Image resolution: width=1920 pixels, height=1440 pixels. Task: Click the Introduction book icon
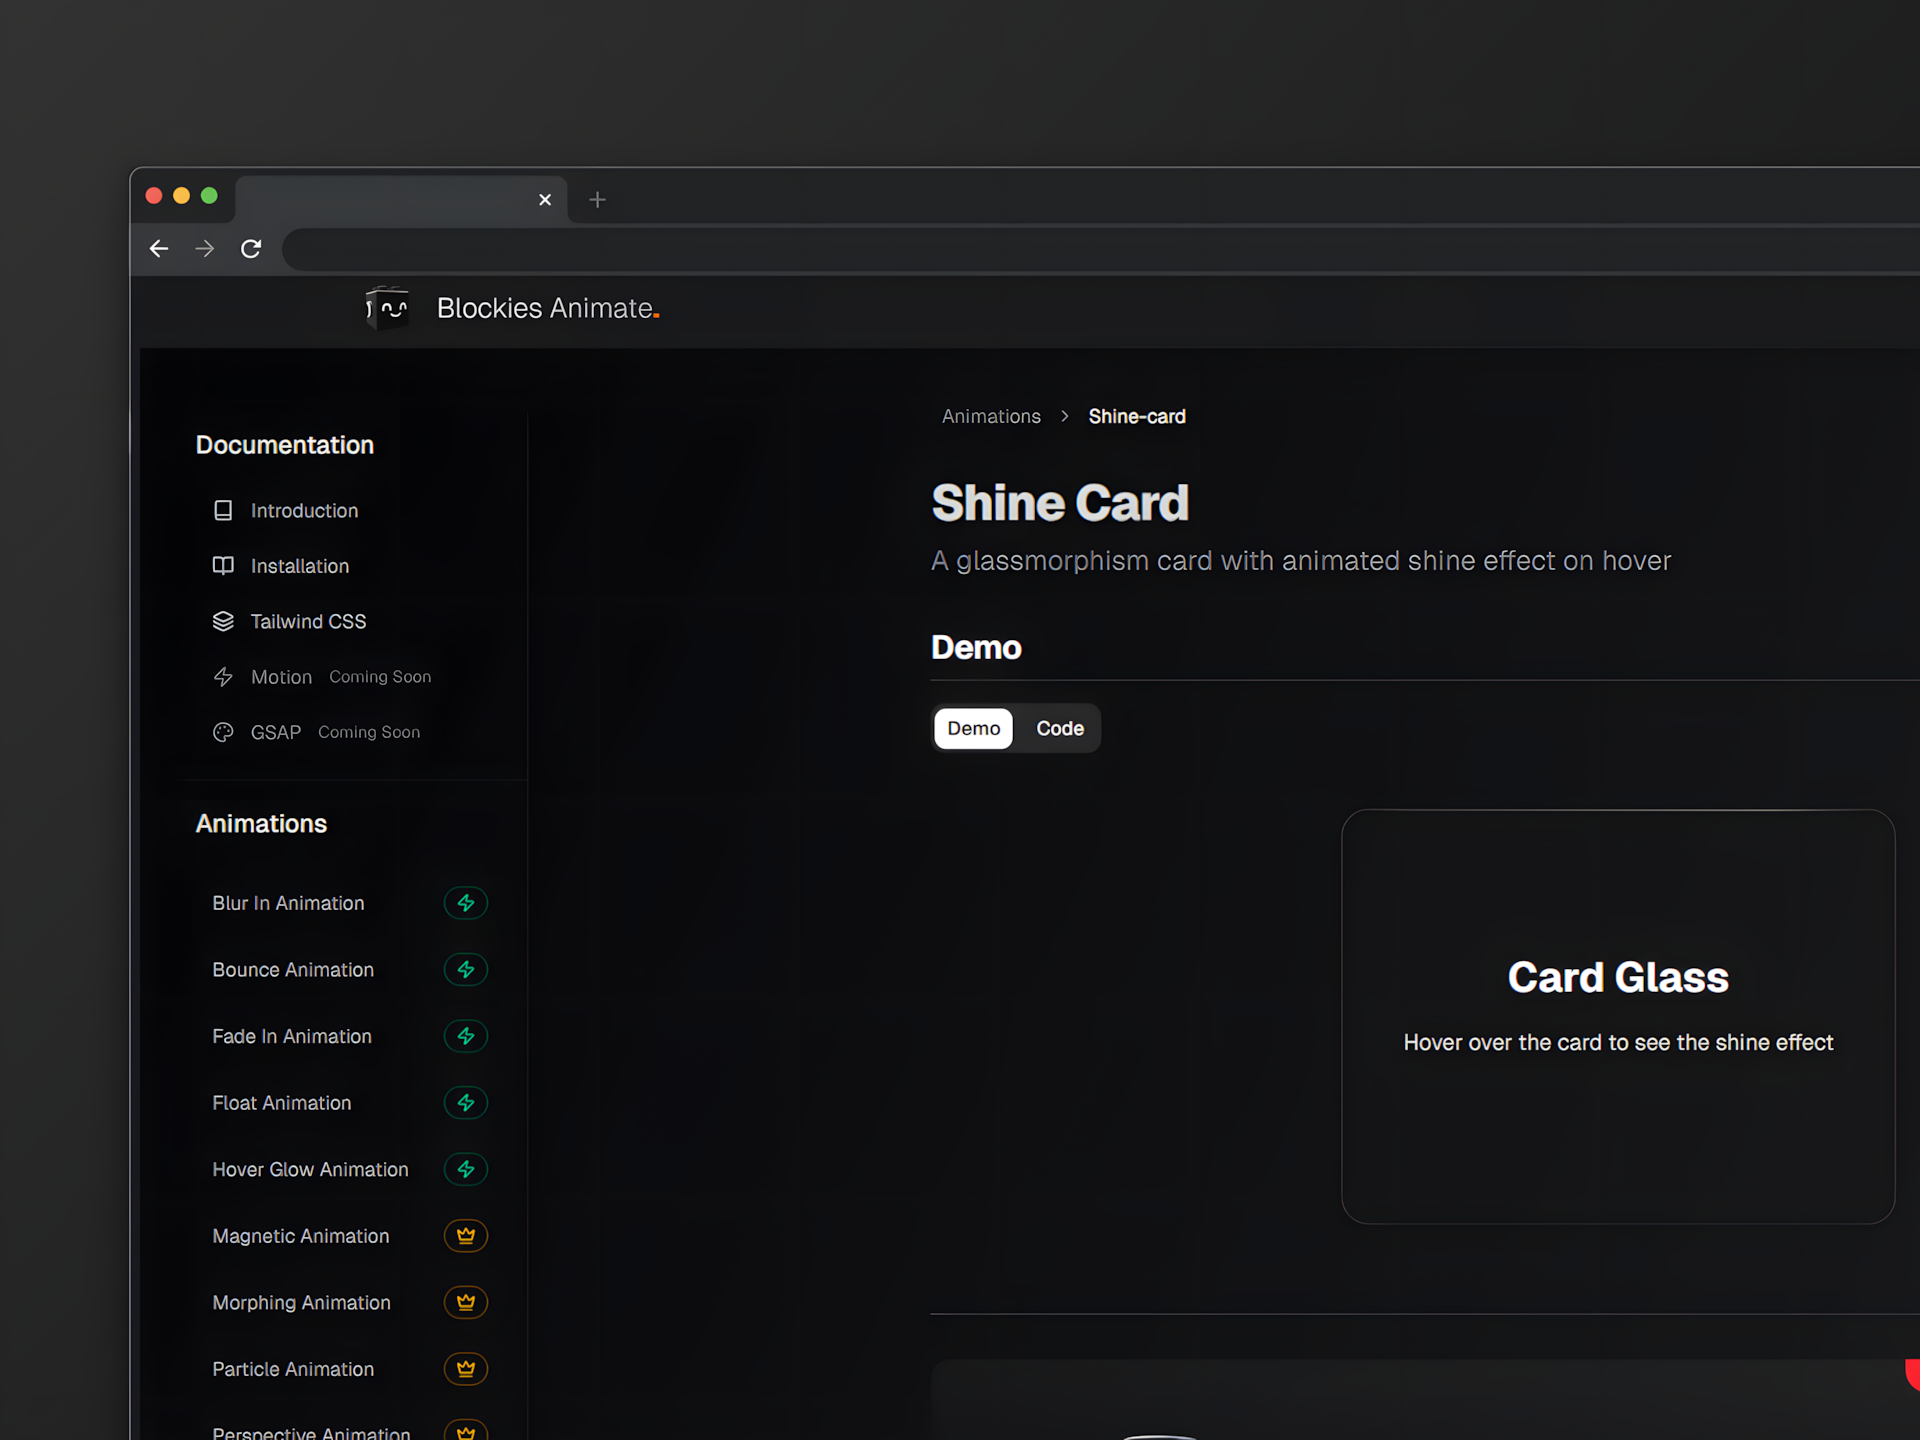(x=223, y=511)
